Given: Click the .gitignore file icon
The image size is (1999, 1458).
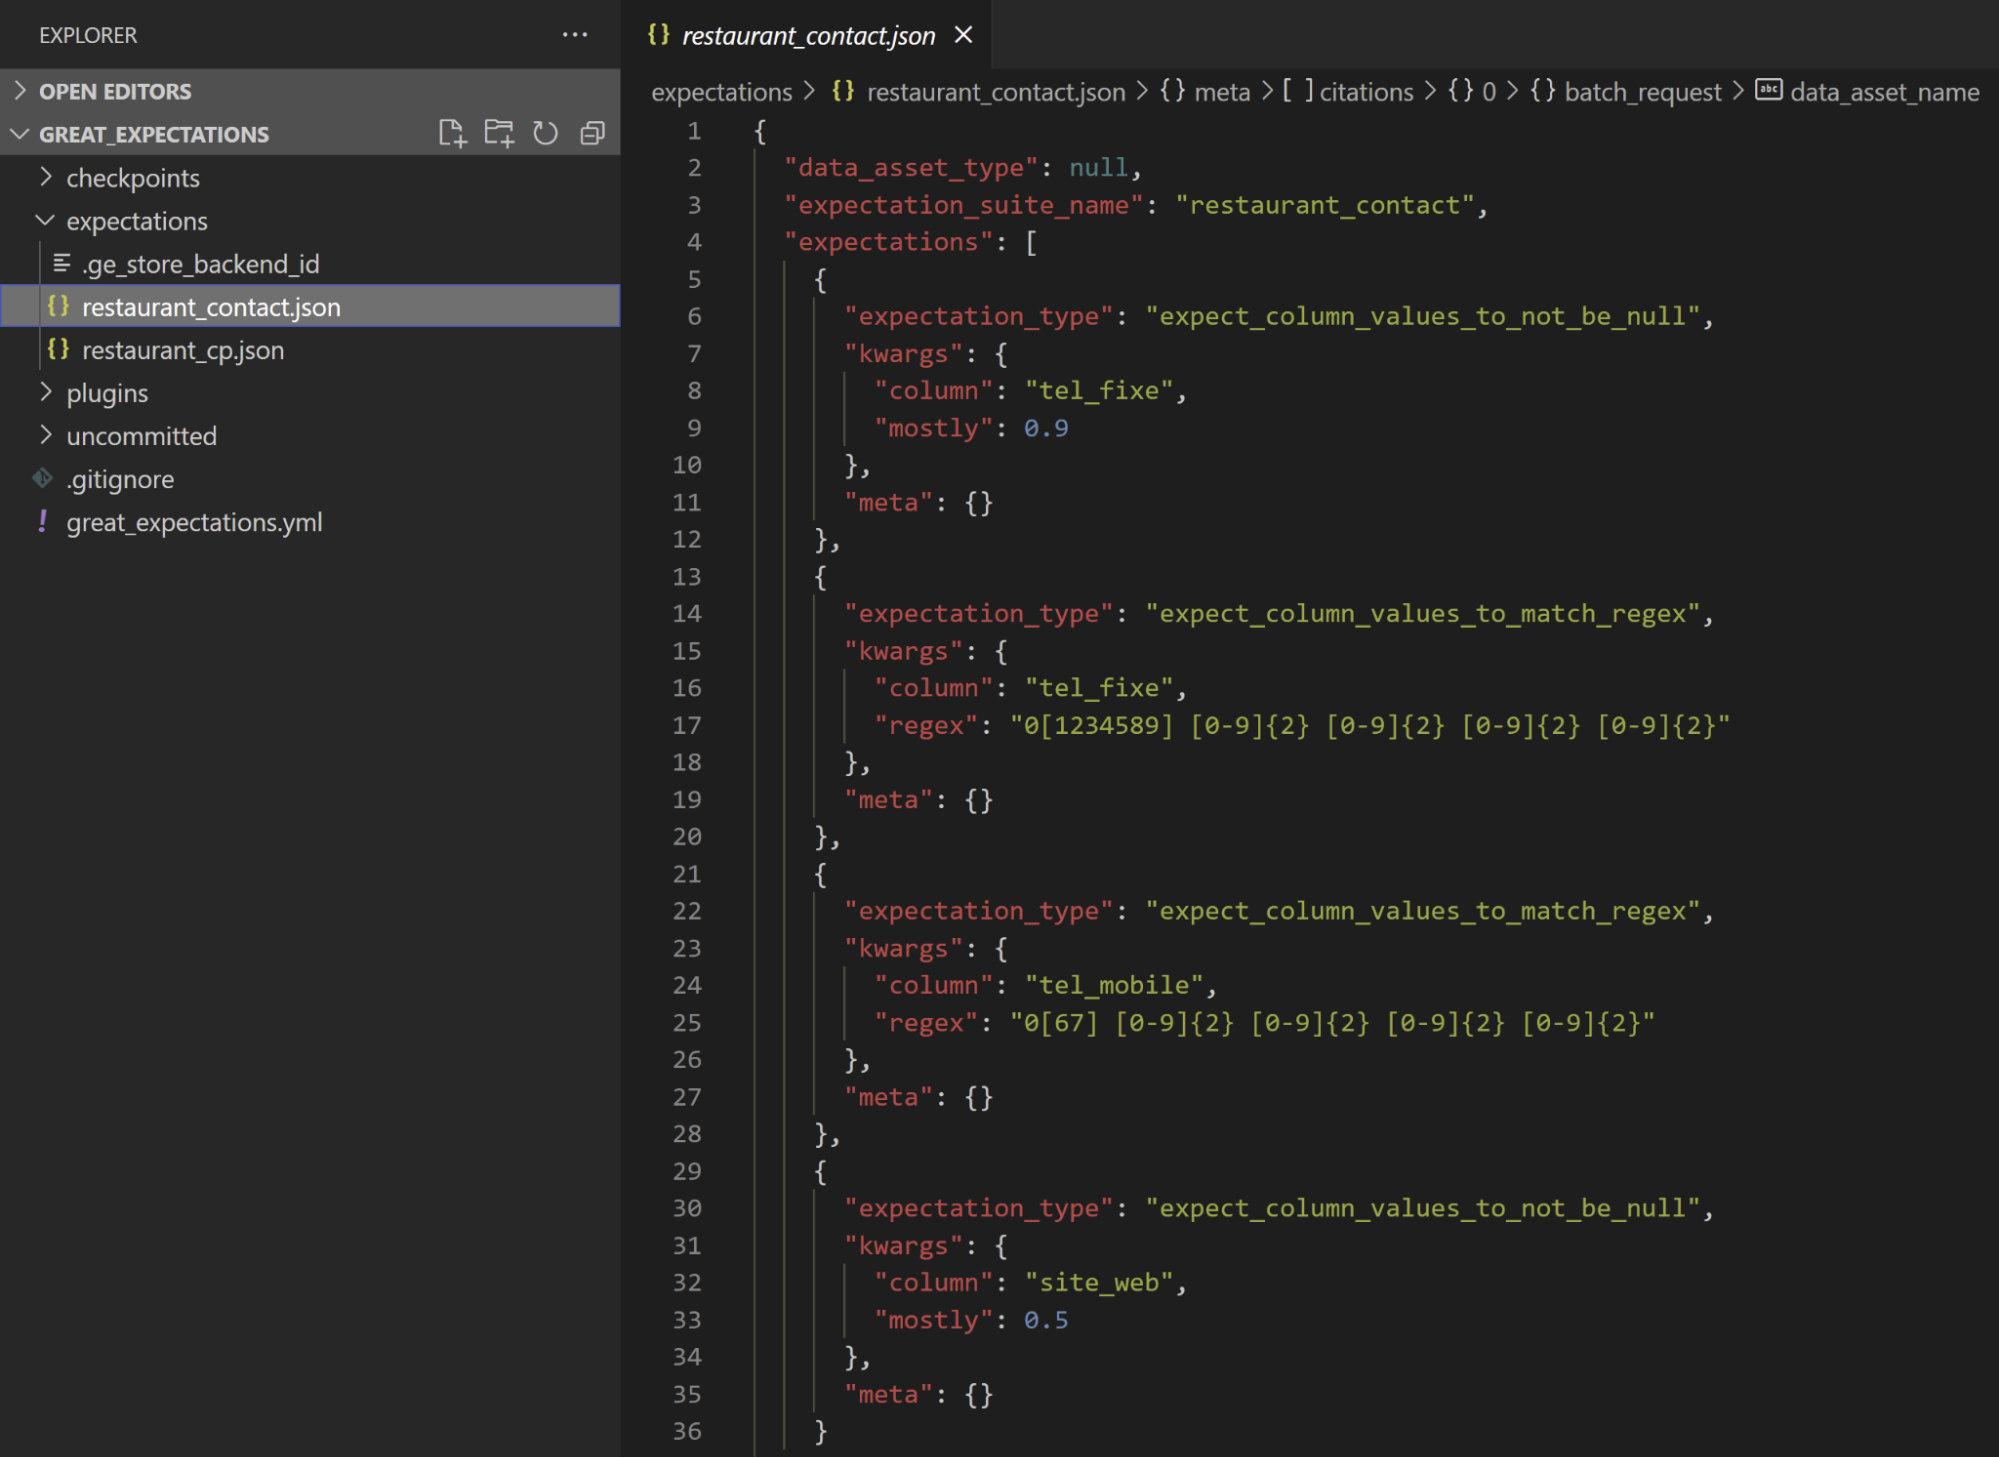Looking at the screenshot, I should click(43, 479).
